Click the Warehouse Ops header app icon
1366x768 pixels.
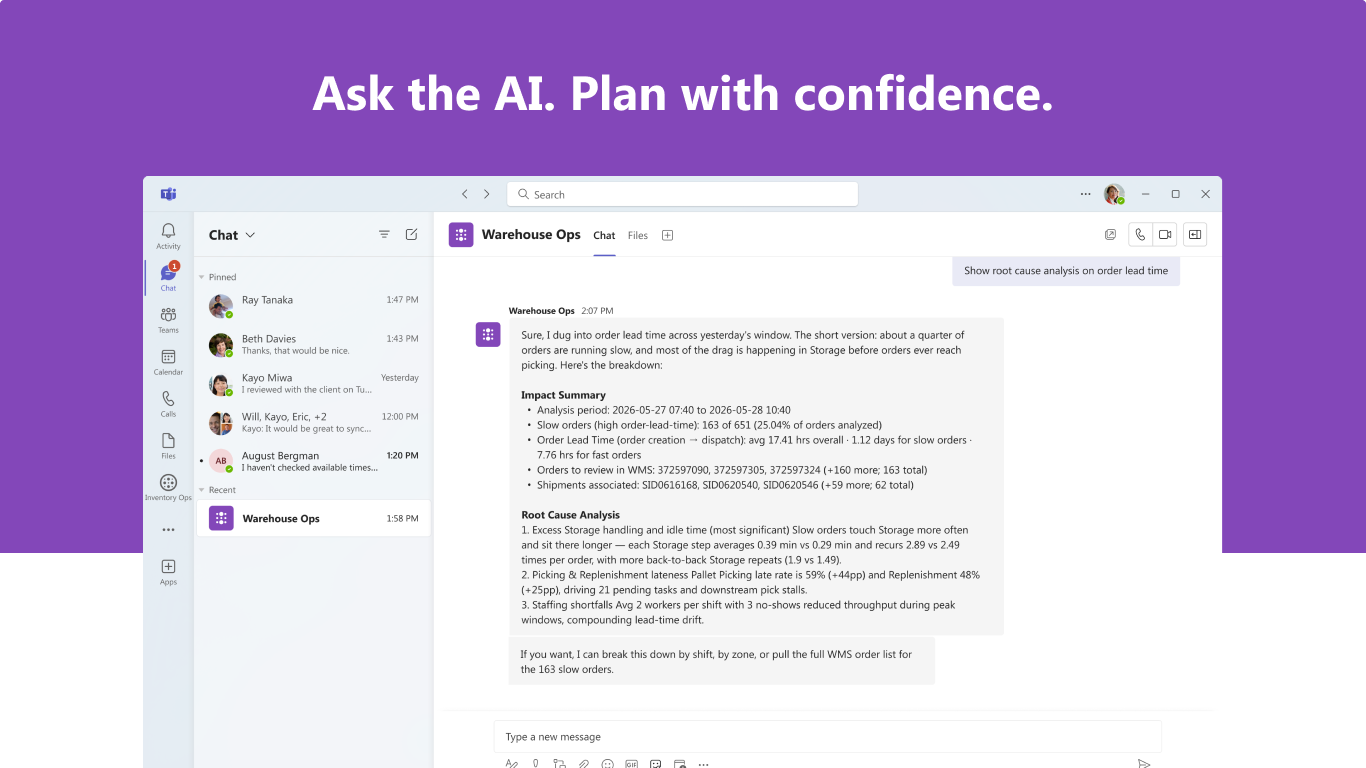click(461, 235)
